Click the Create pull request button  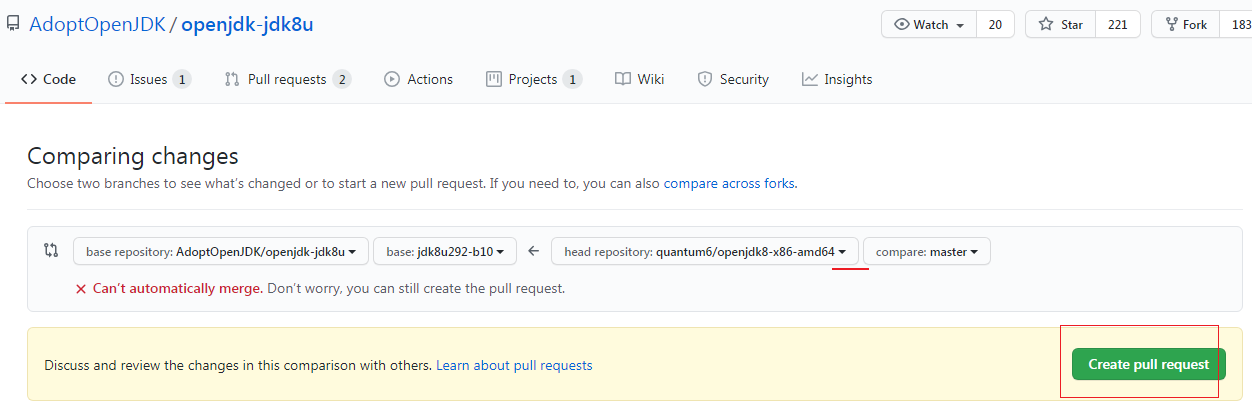[x=1149, y=365]
